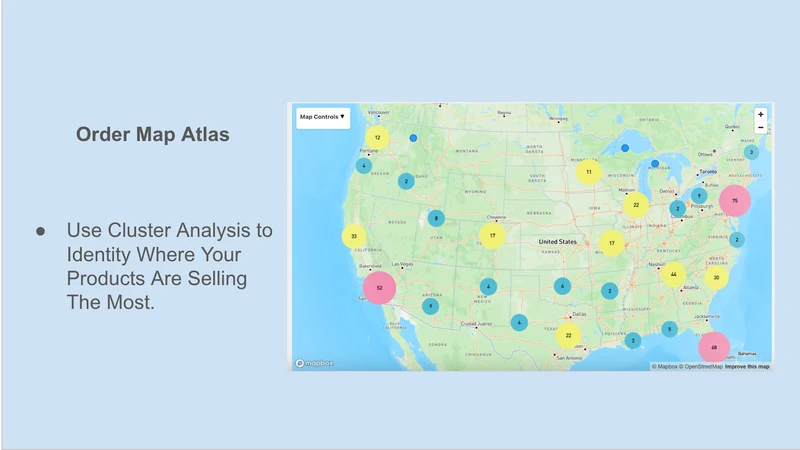The width and height of the screenshot is (800, 450).
Task: Click the Dallas city label
Action: 579,314
